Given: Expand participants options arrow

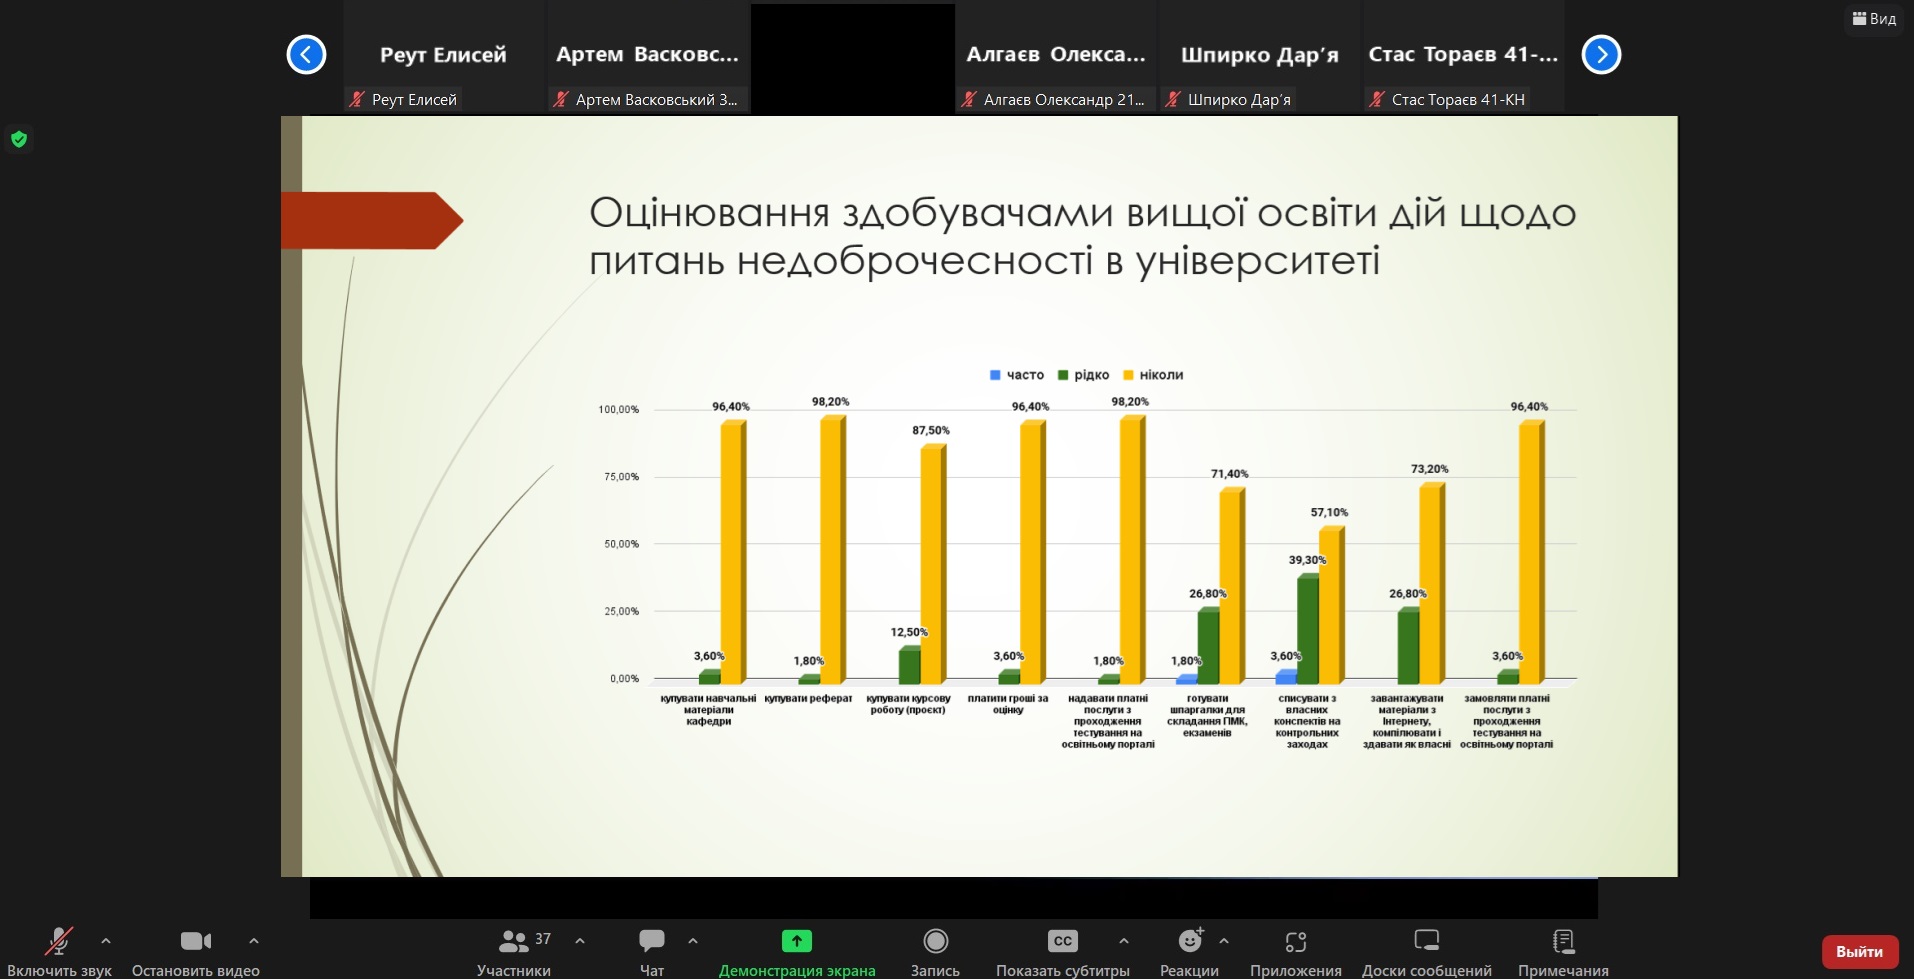Looking at the screenshot, I should (580, 941).
